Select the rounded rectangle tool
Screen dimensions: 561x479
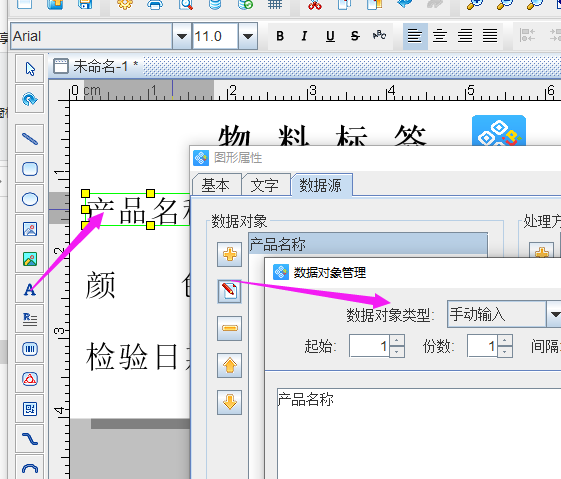(30, 169)
